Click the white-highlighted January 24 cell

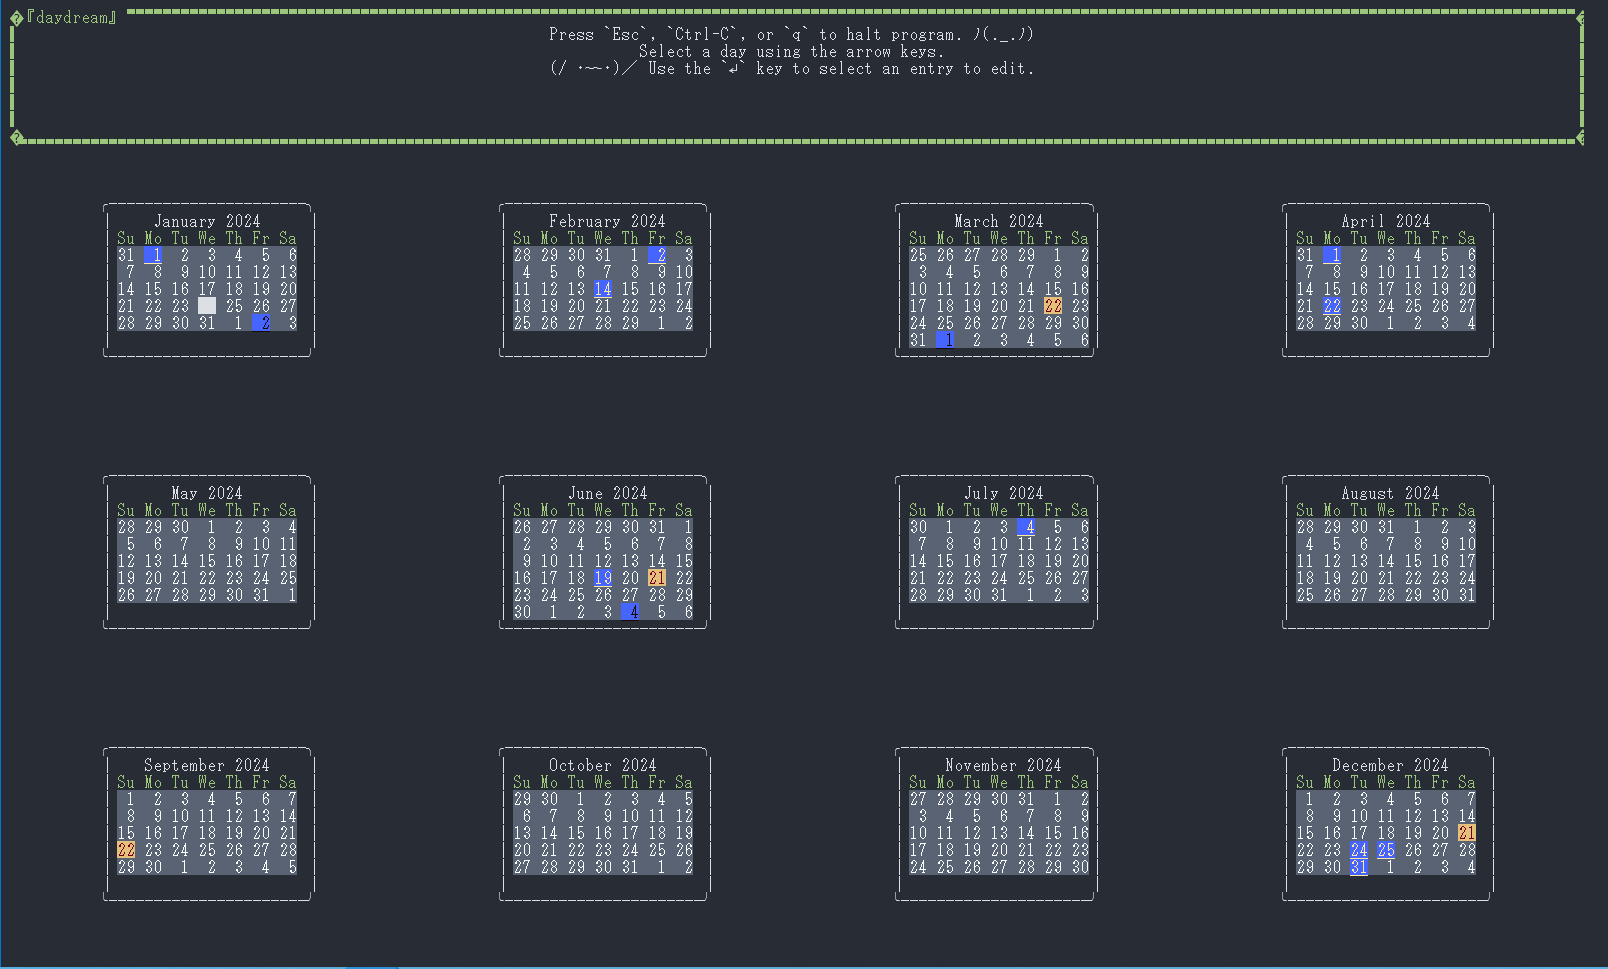pos(207,305)
